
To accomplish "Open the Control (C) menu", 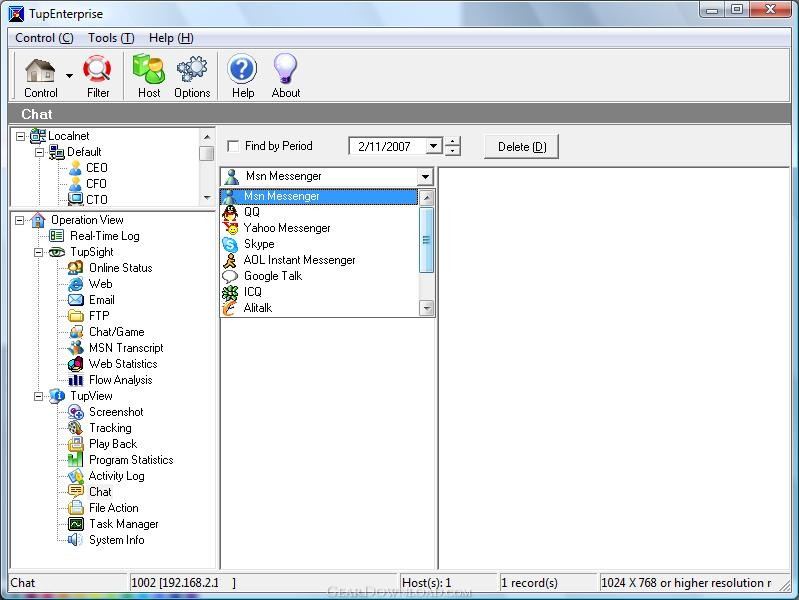I will (x=44, y=38).
